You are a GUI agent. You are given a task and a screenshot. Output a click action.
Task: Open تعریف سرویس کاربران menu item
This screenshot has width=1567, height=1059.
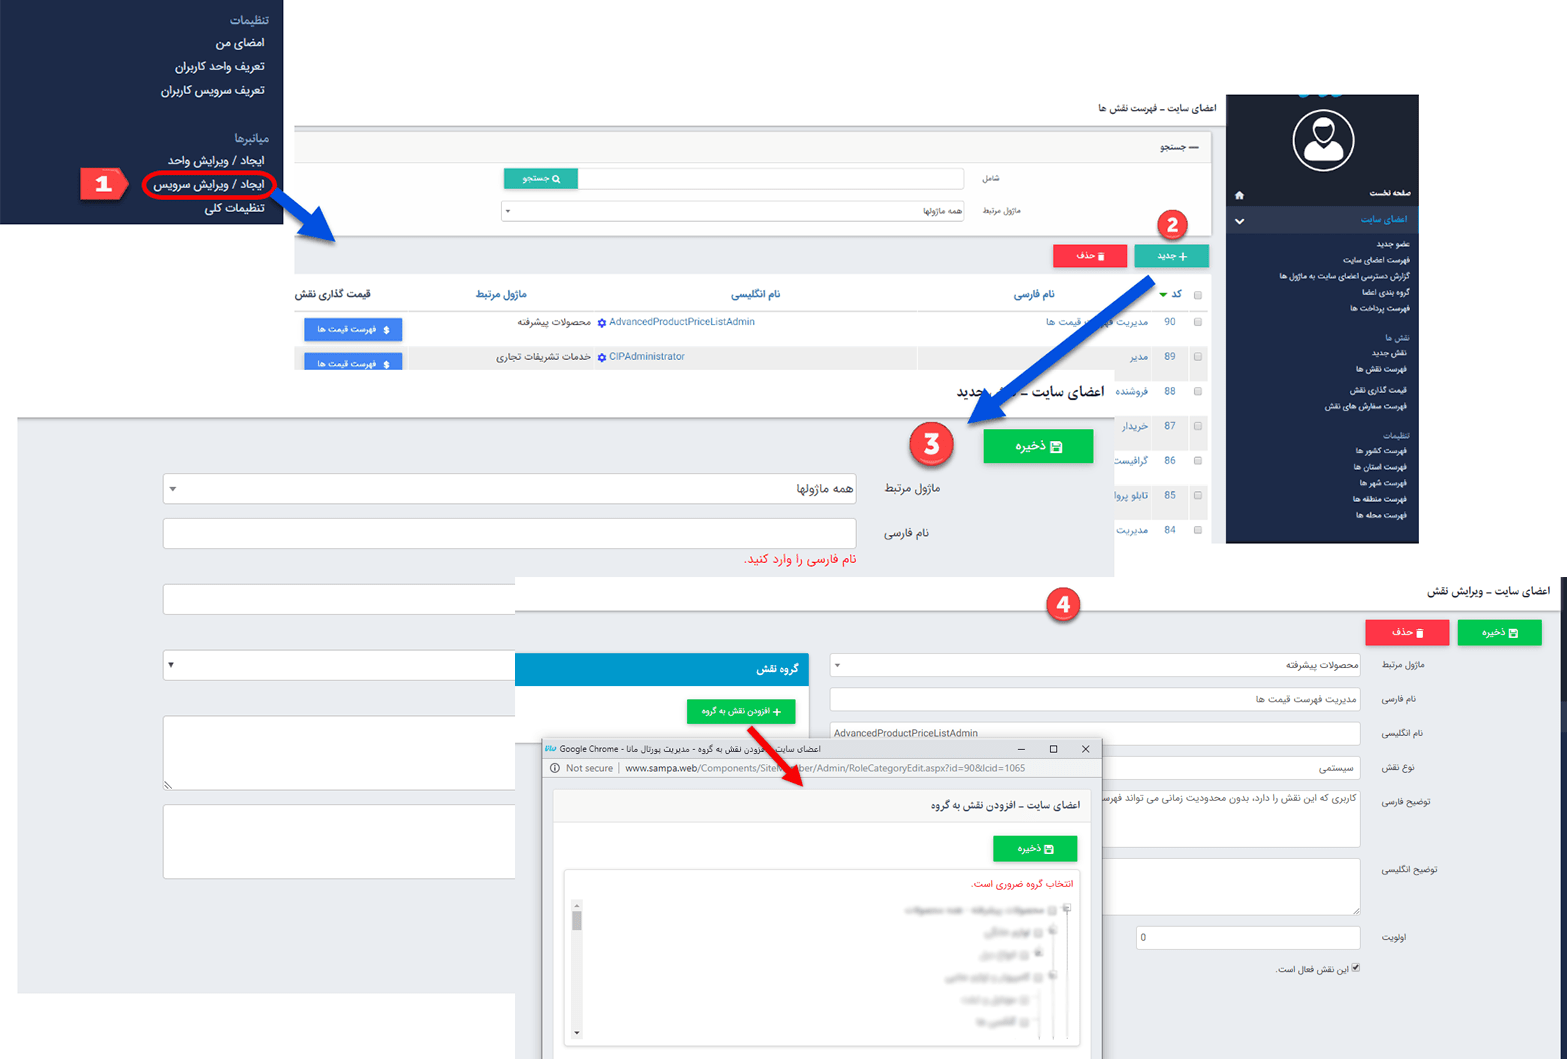click(213, 90)
